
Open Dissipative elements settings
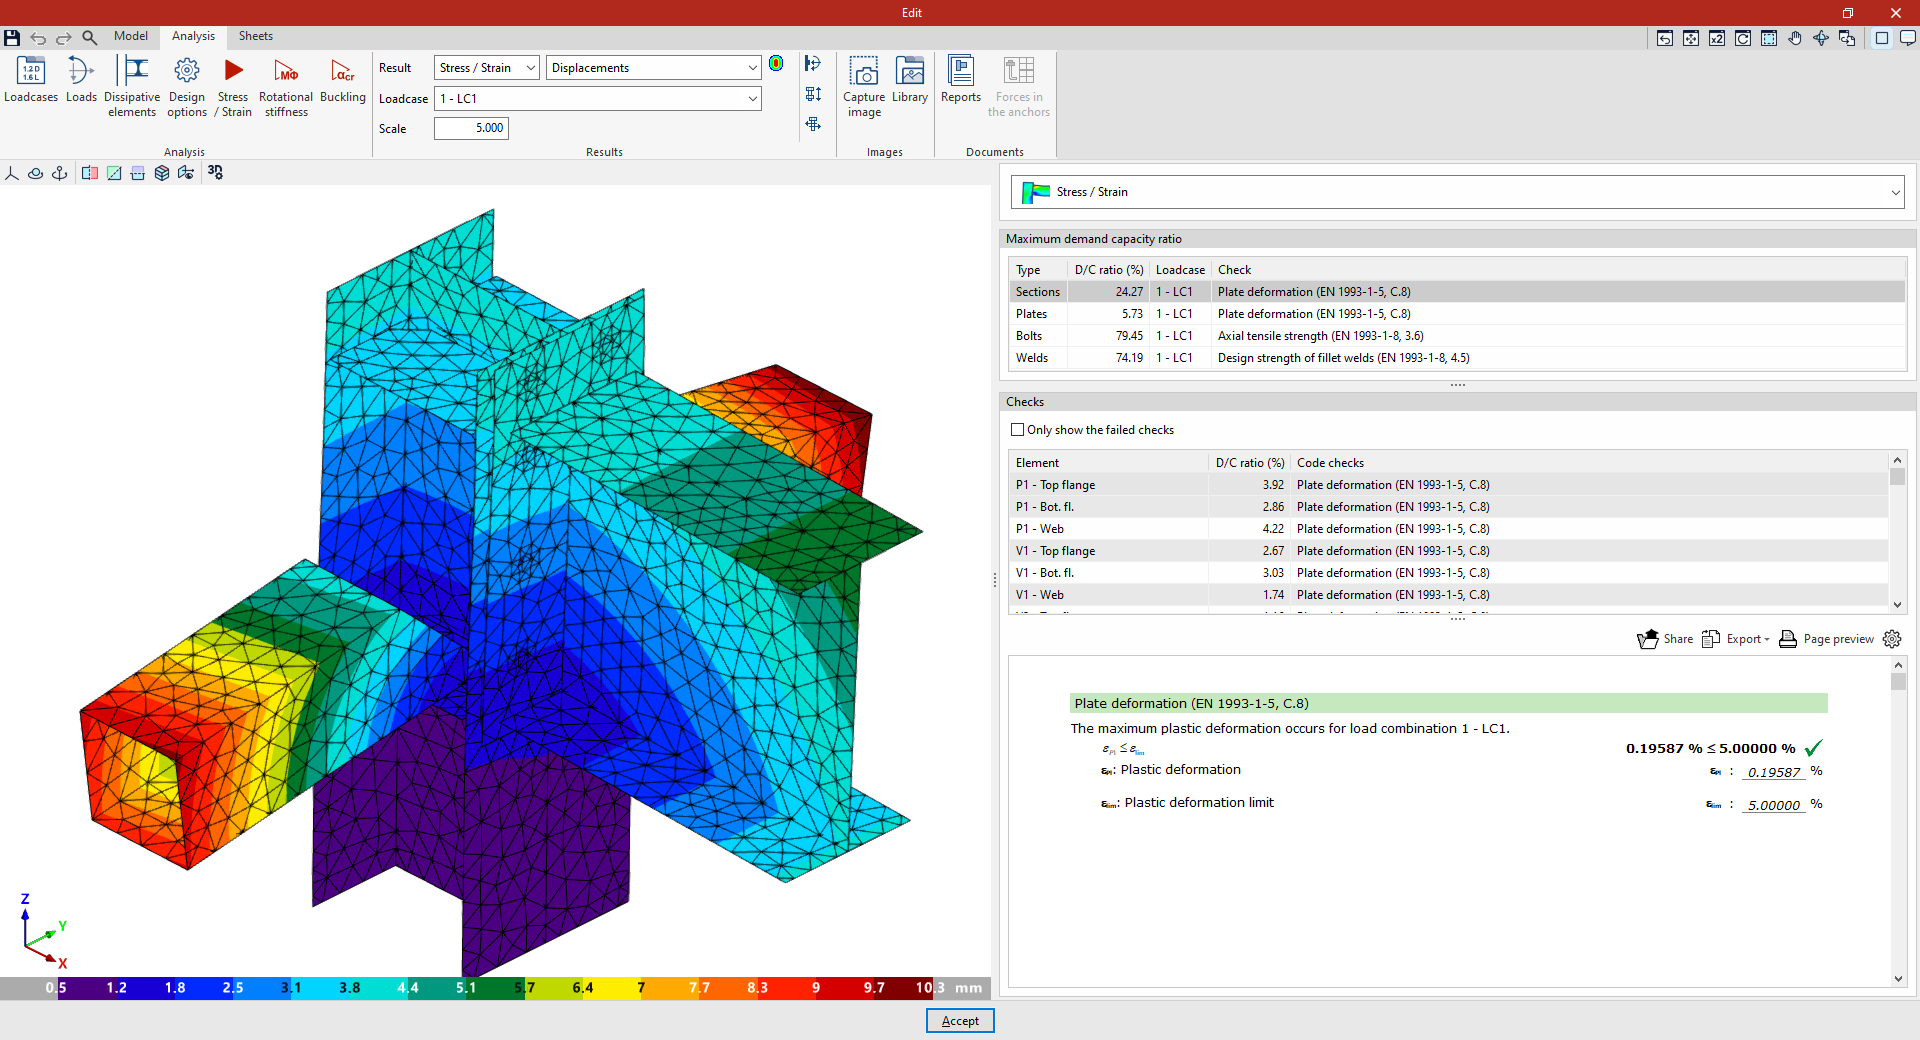click(132, 87)
